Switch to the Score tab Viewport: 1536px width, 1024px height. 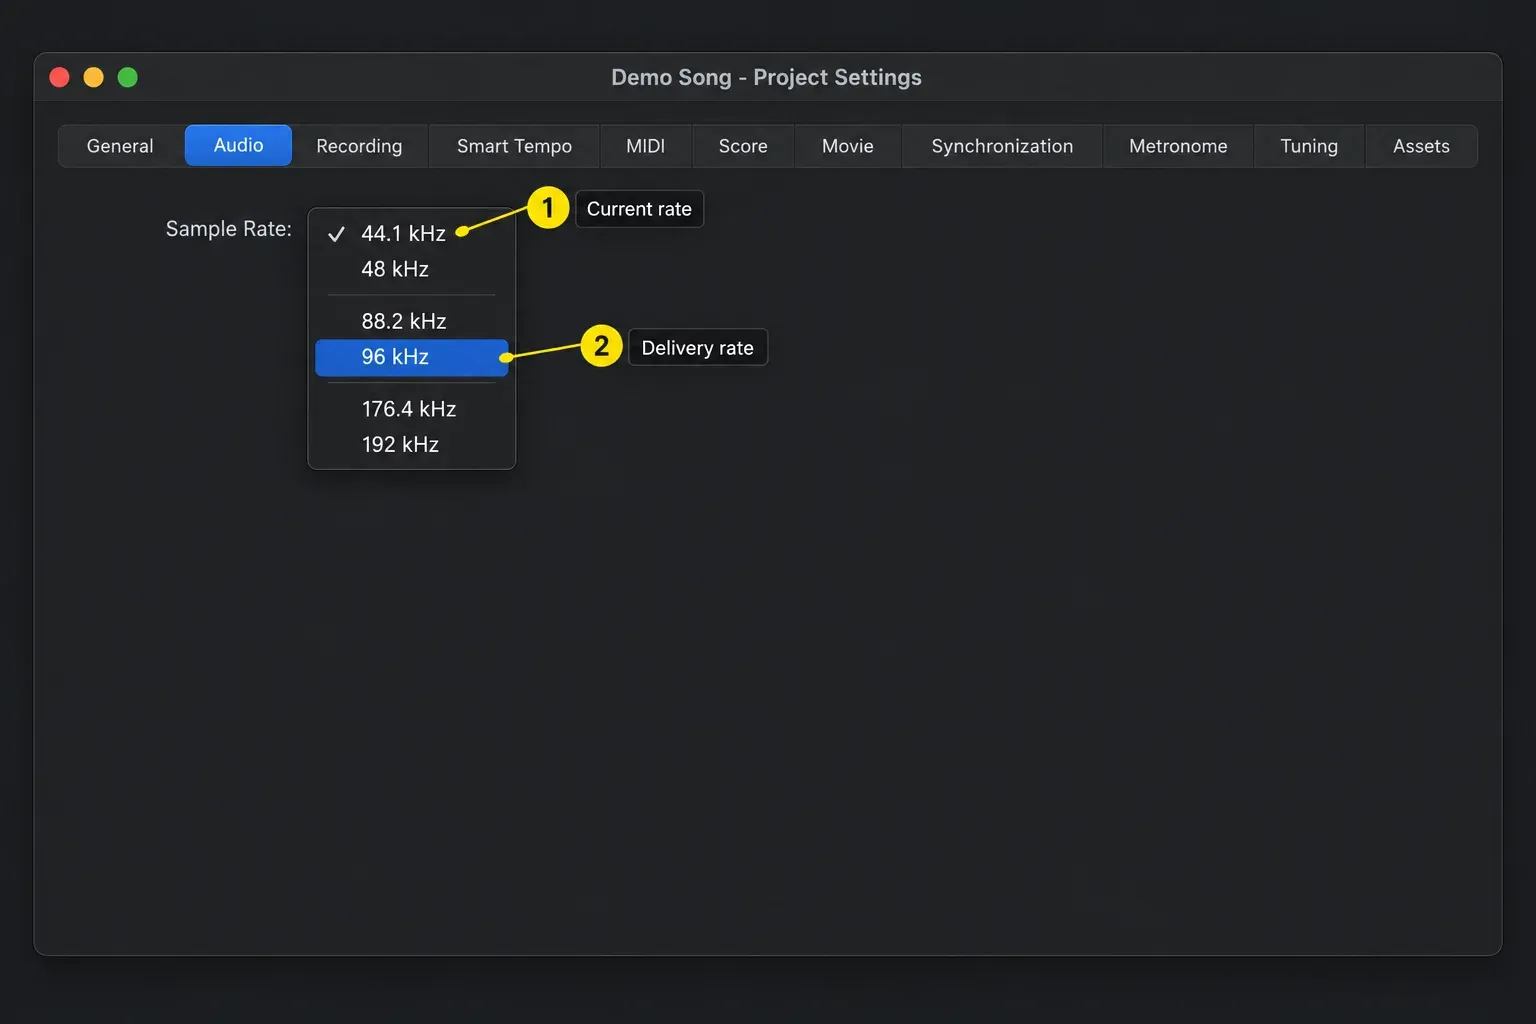tap(743, 146)
